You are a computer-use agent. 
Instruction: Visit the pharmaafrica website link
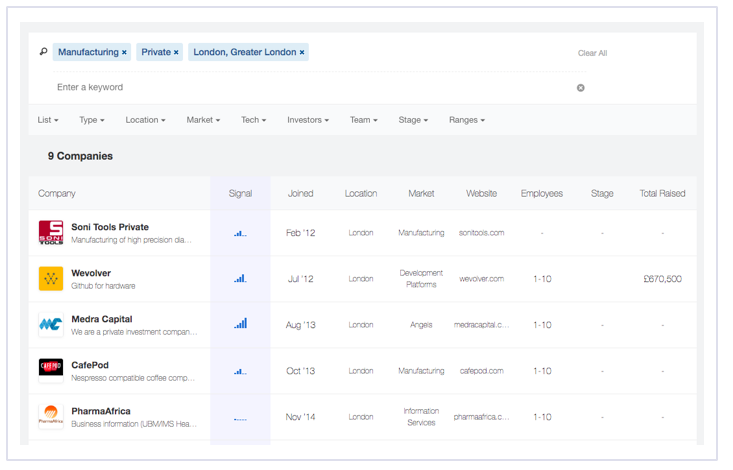pyautogui.click(x=481, y=417)
